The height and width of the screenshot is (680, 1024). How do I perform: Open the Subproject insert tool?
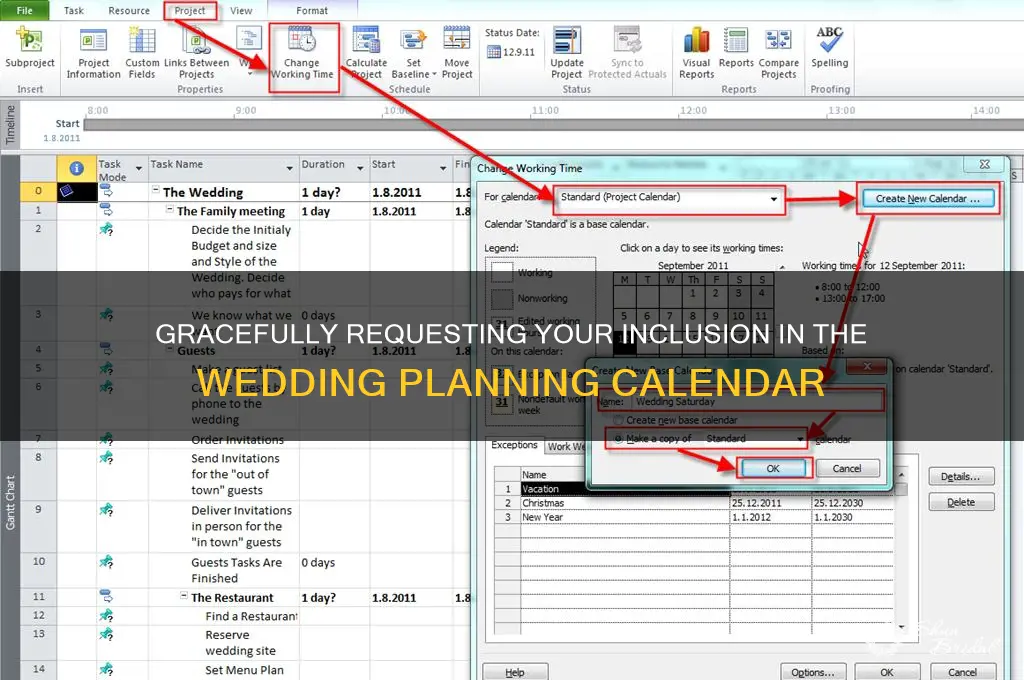[29, 48]
